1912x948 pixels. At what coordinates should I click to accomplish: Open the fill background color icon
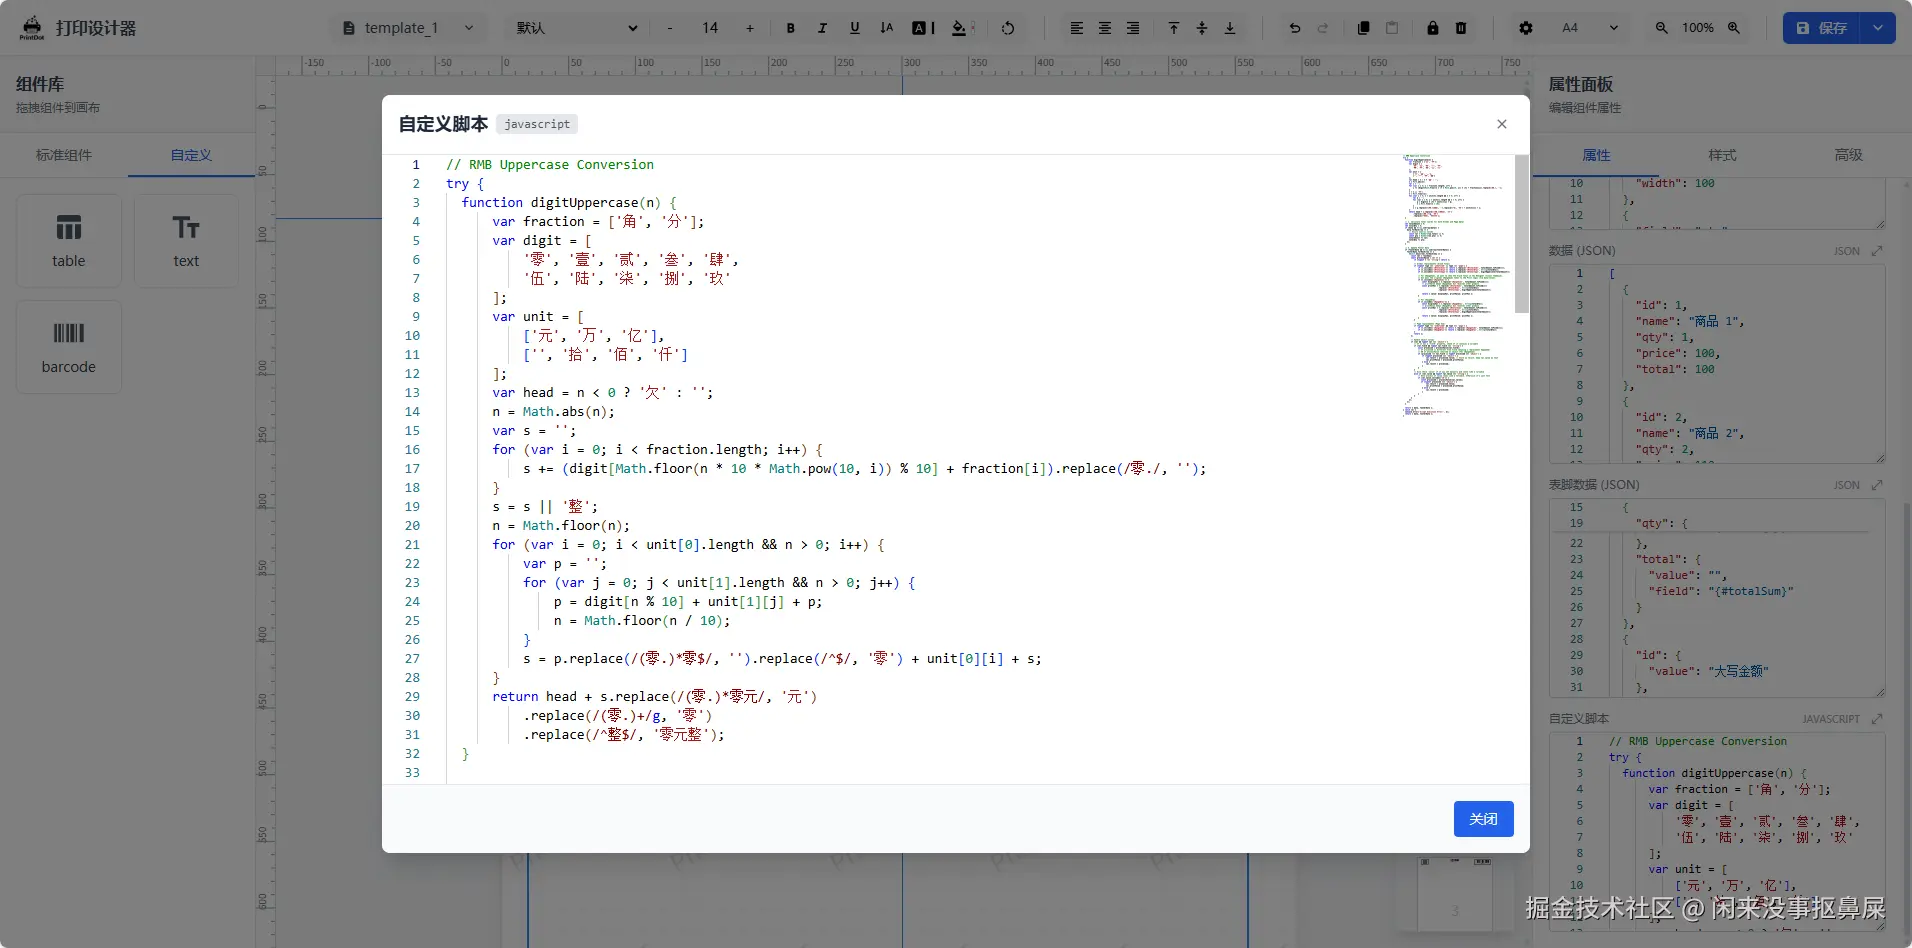point(962,28)
